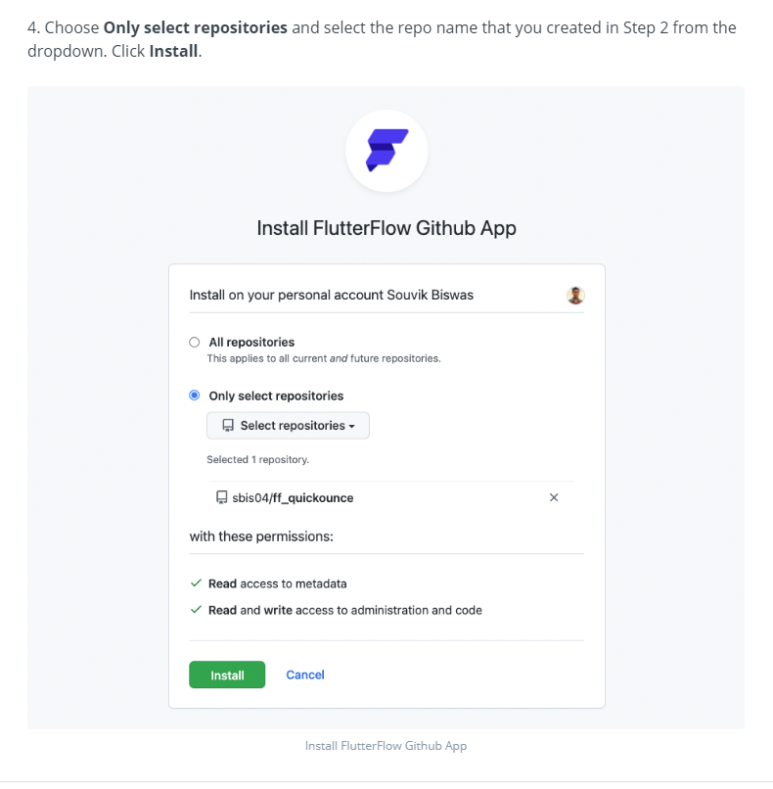Click the checkmark beside Read and write access

(196, 610)
